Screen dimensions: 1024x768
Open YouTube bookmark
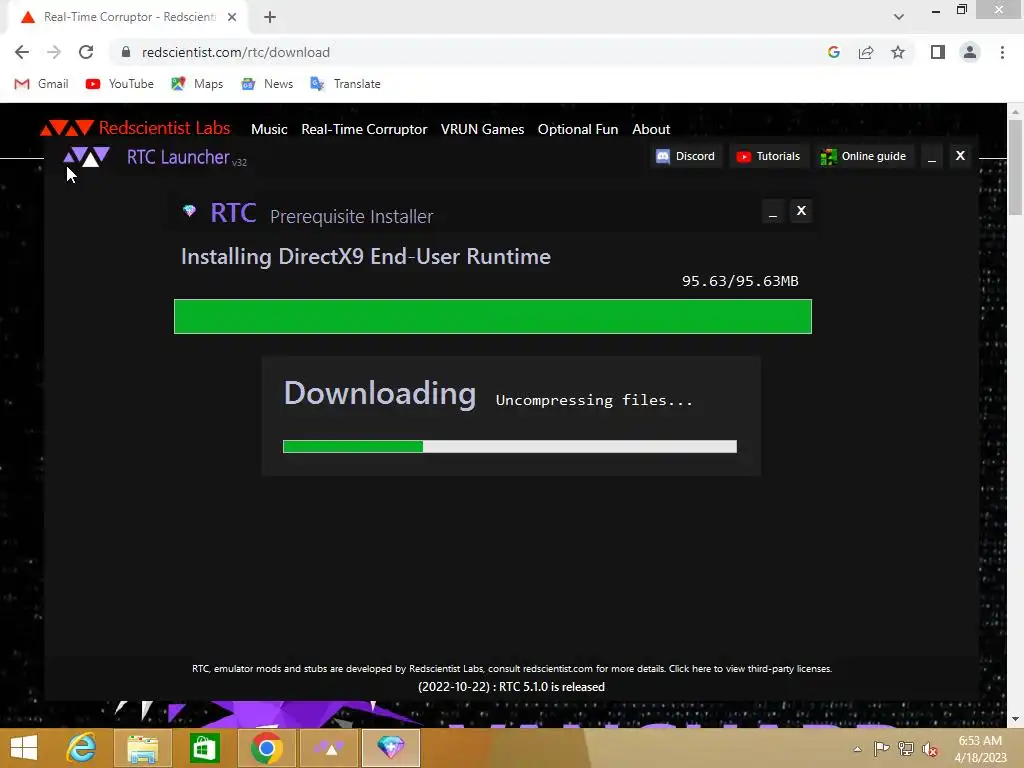coord(120,84)
